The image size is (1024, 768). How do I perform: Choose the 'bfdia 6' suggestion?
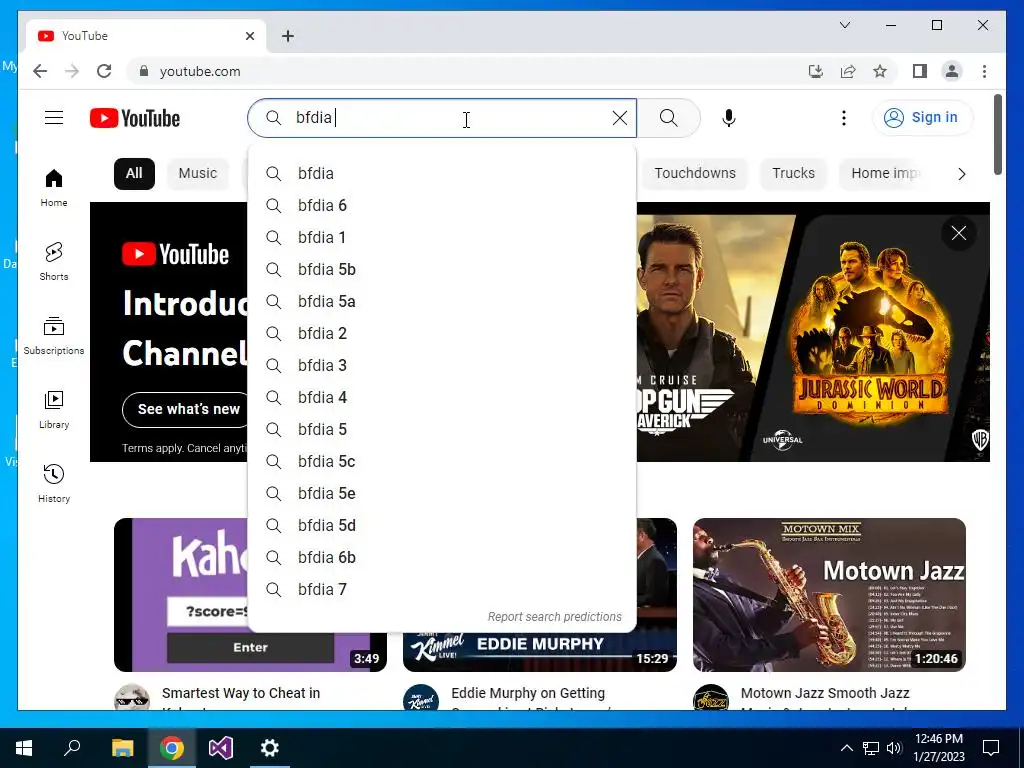tap(442, 206)
